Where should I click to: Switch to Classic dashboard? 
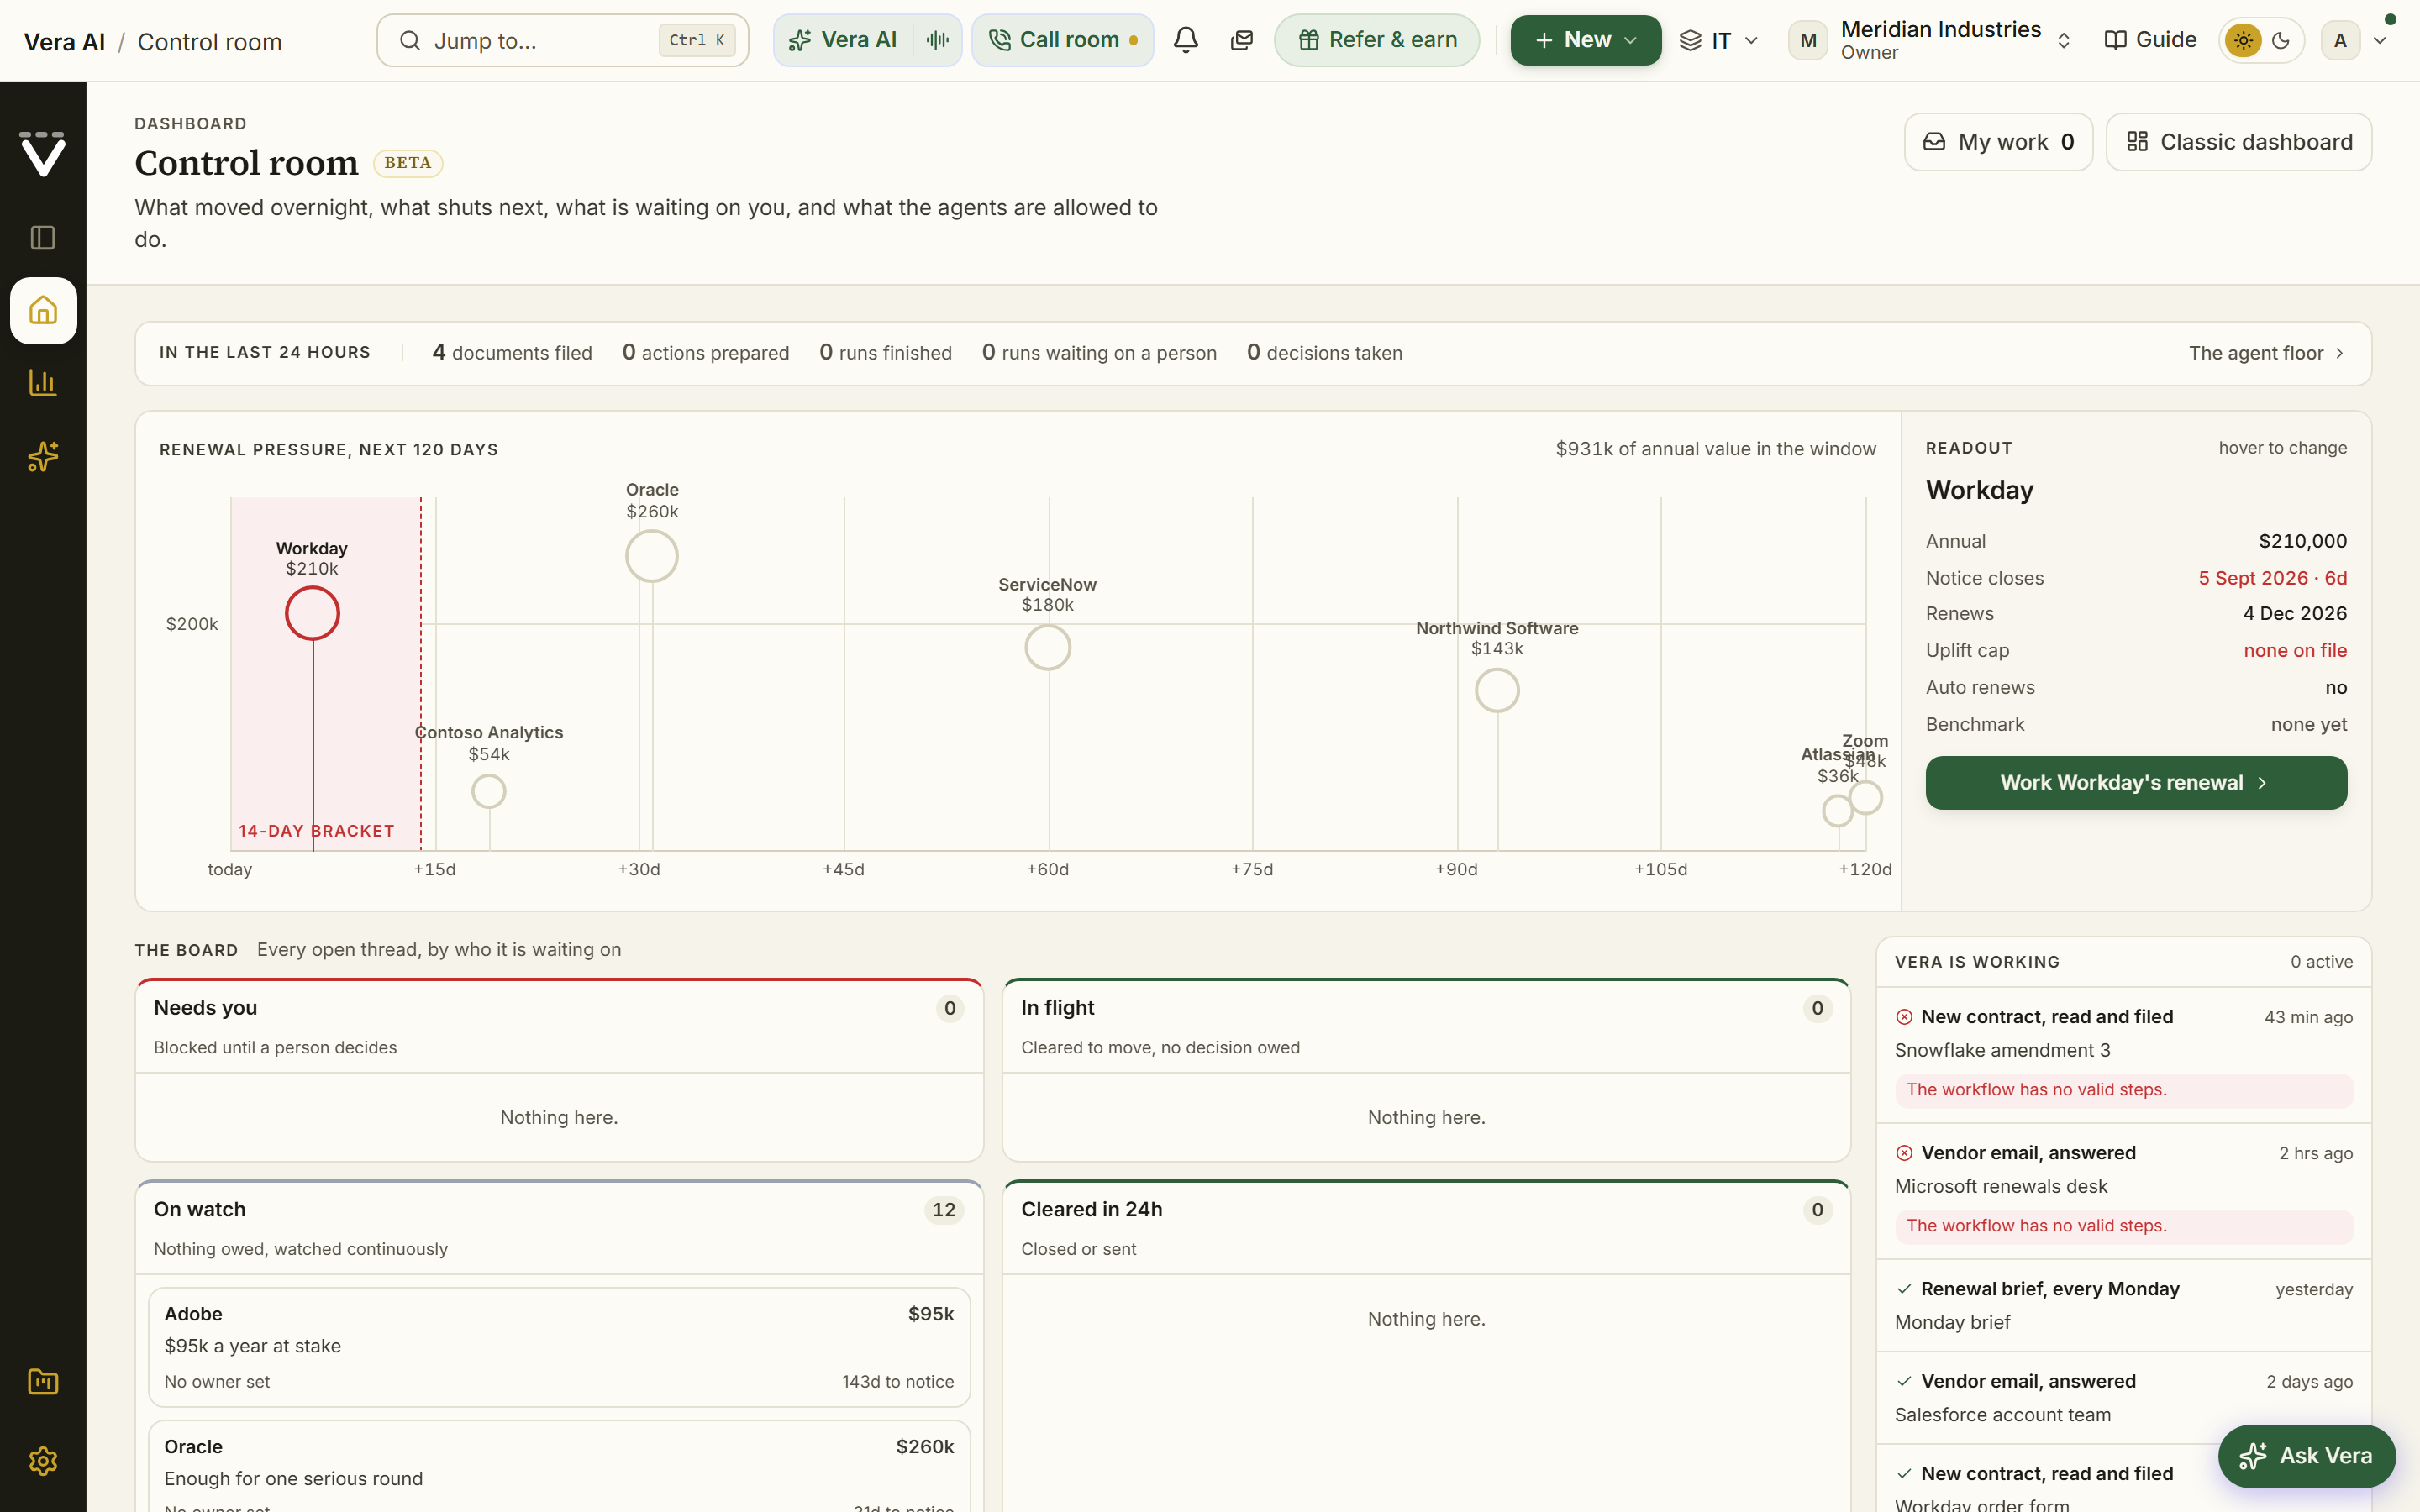pyautogui.click(x=2239, y=142)
